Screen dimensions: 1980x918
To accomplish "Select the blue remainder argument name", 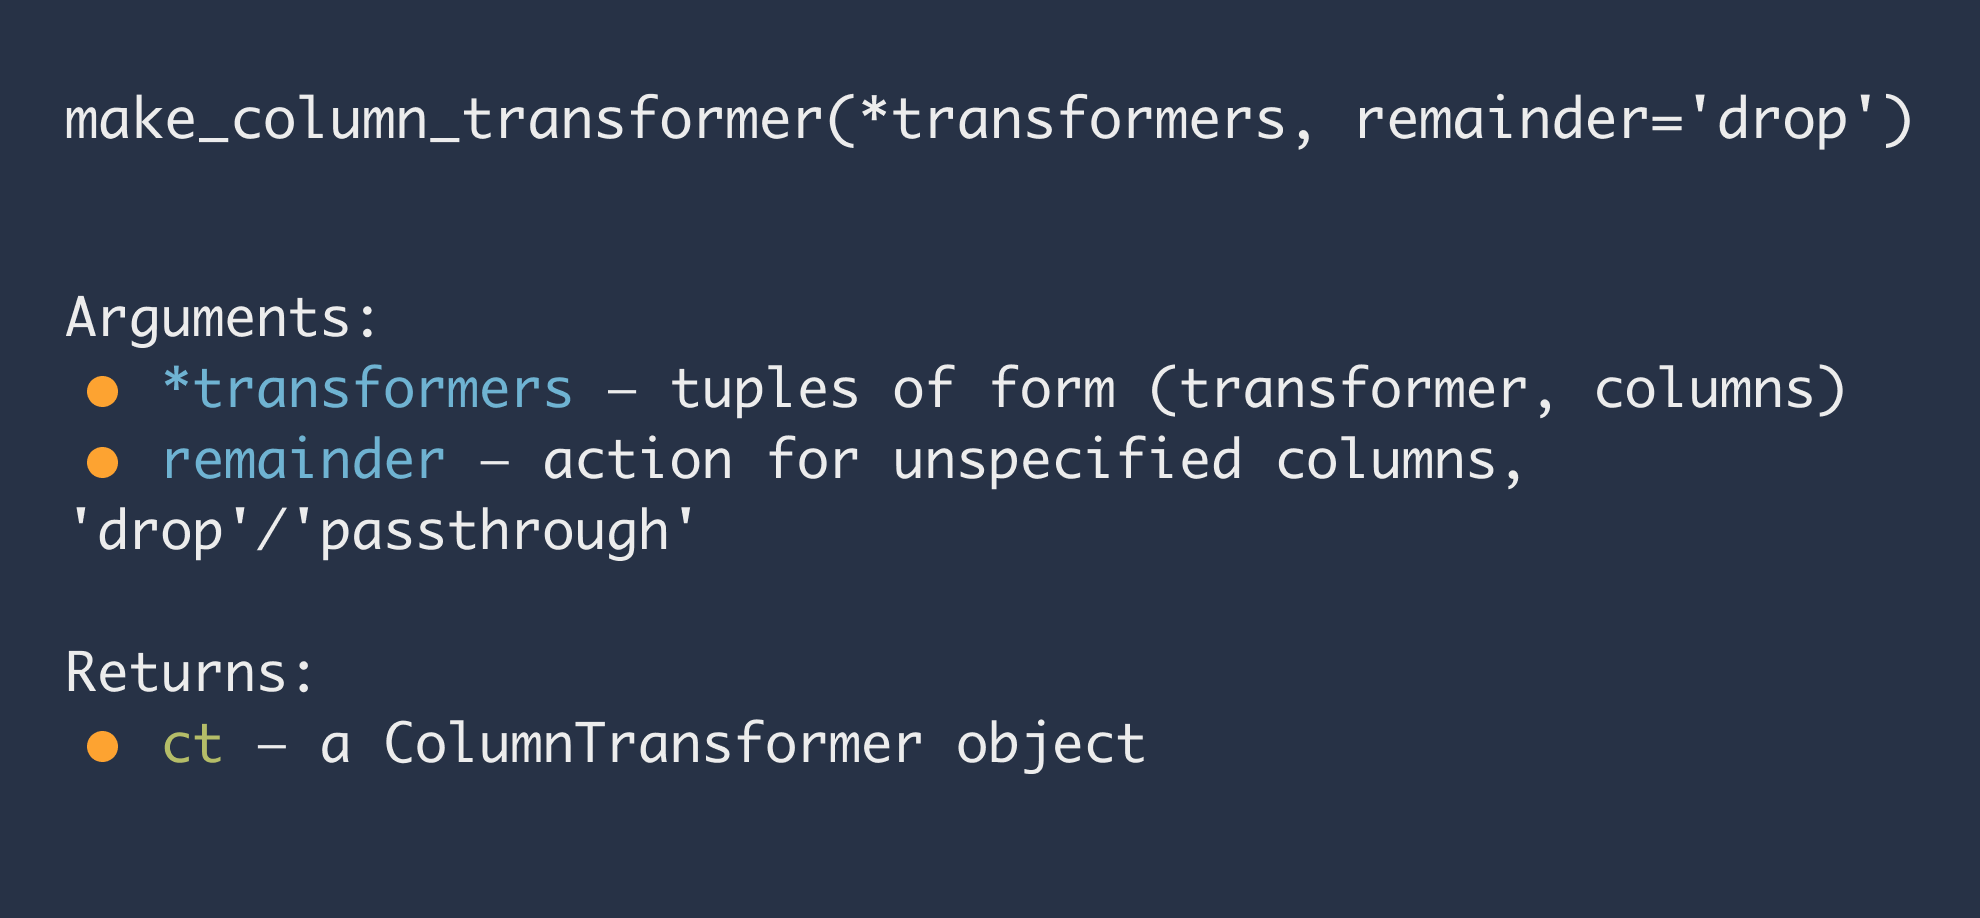I will [x=304, y=460].
